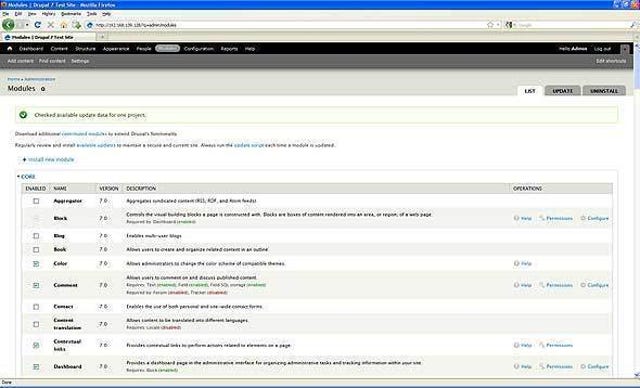Screen dimensions: 640x388
Task: Go to browser home page icon
Action: coord(64,25)
